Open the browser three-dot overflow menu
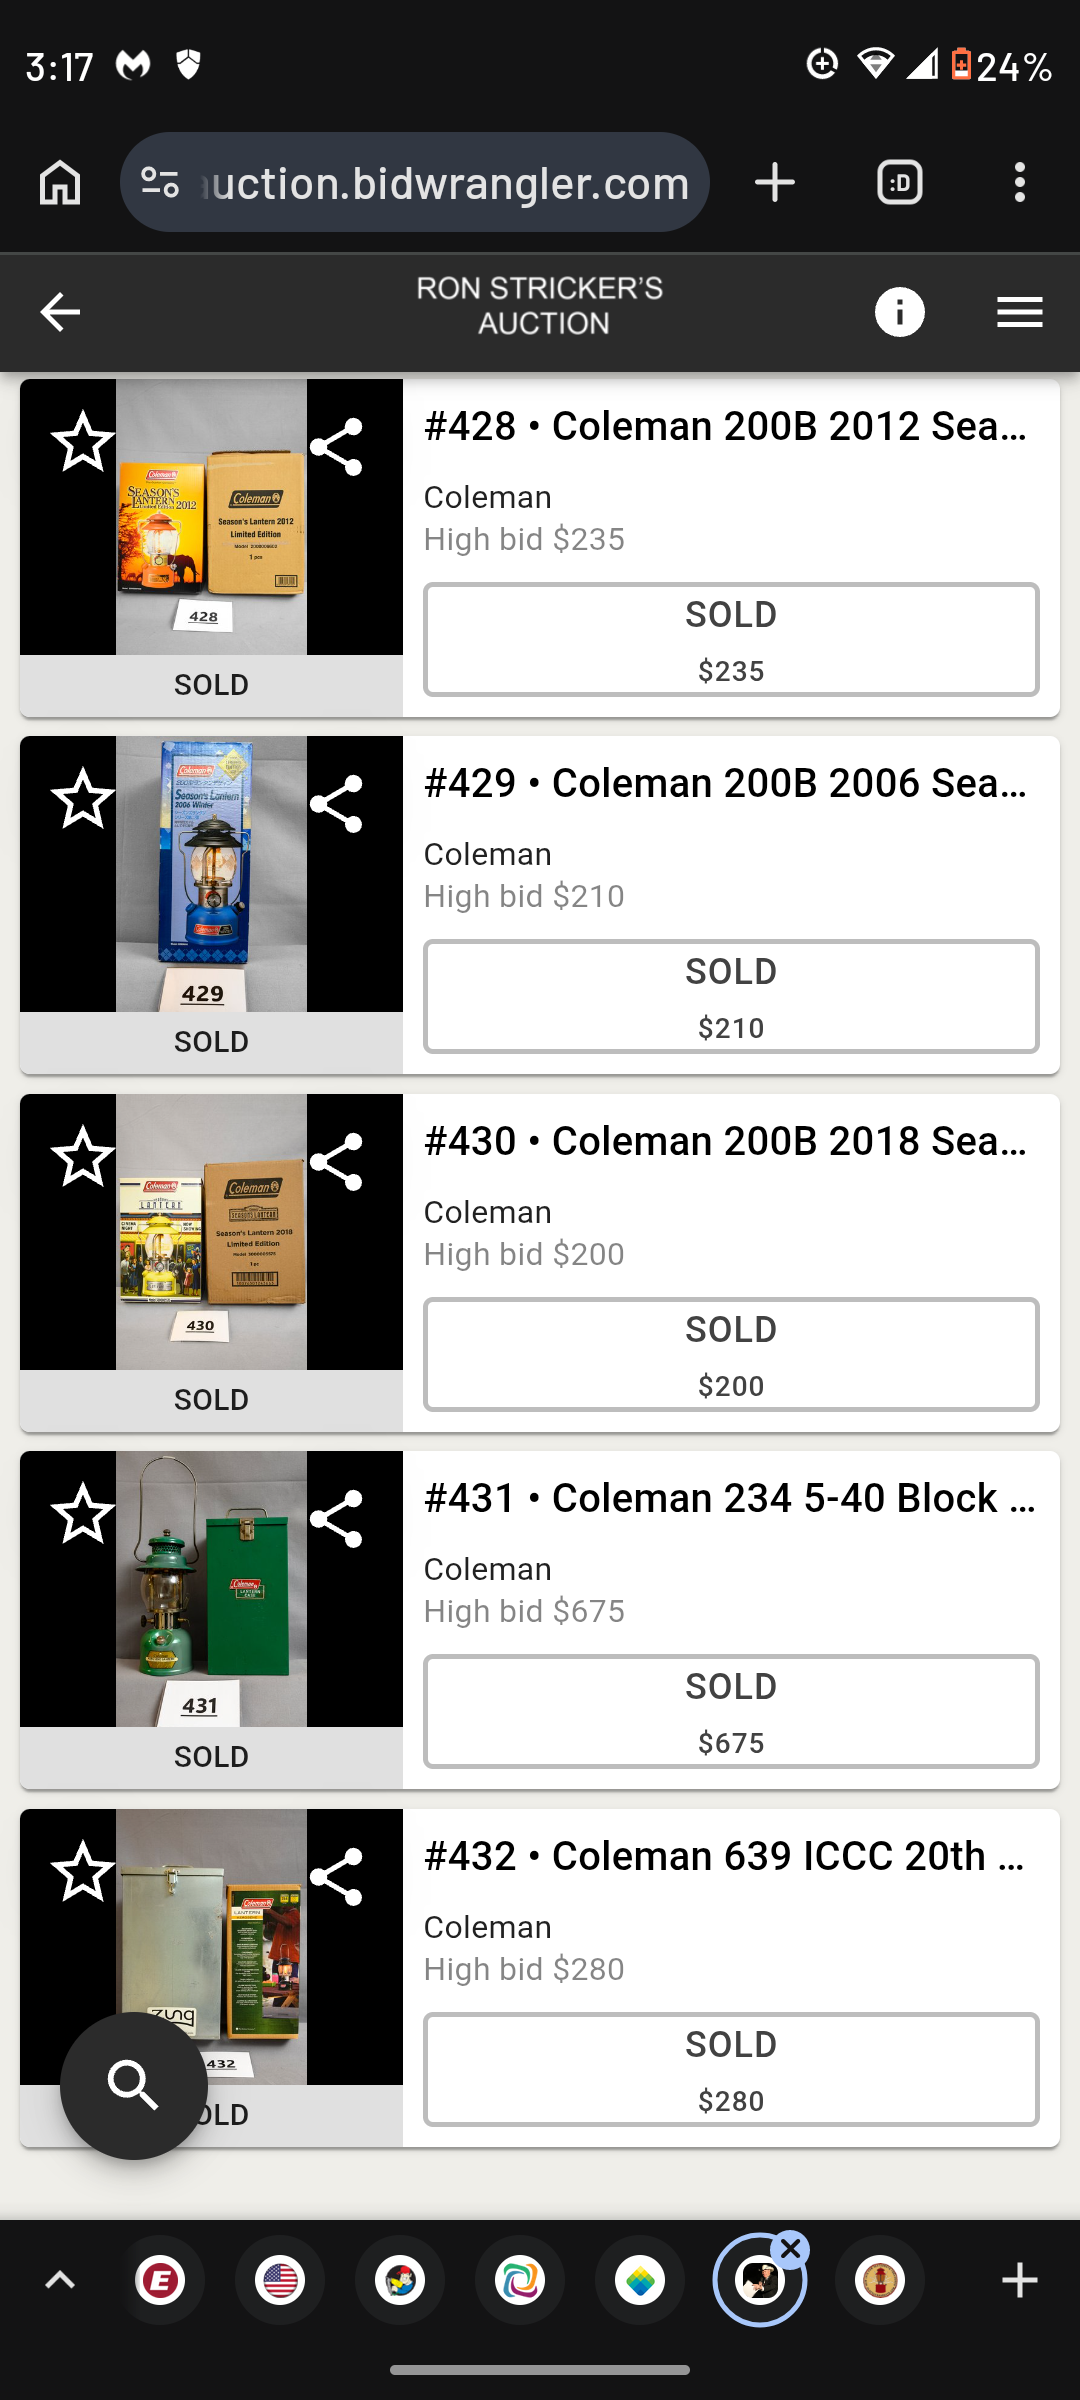This screenshot has width=1080, height=2400. [1019, 183]
